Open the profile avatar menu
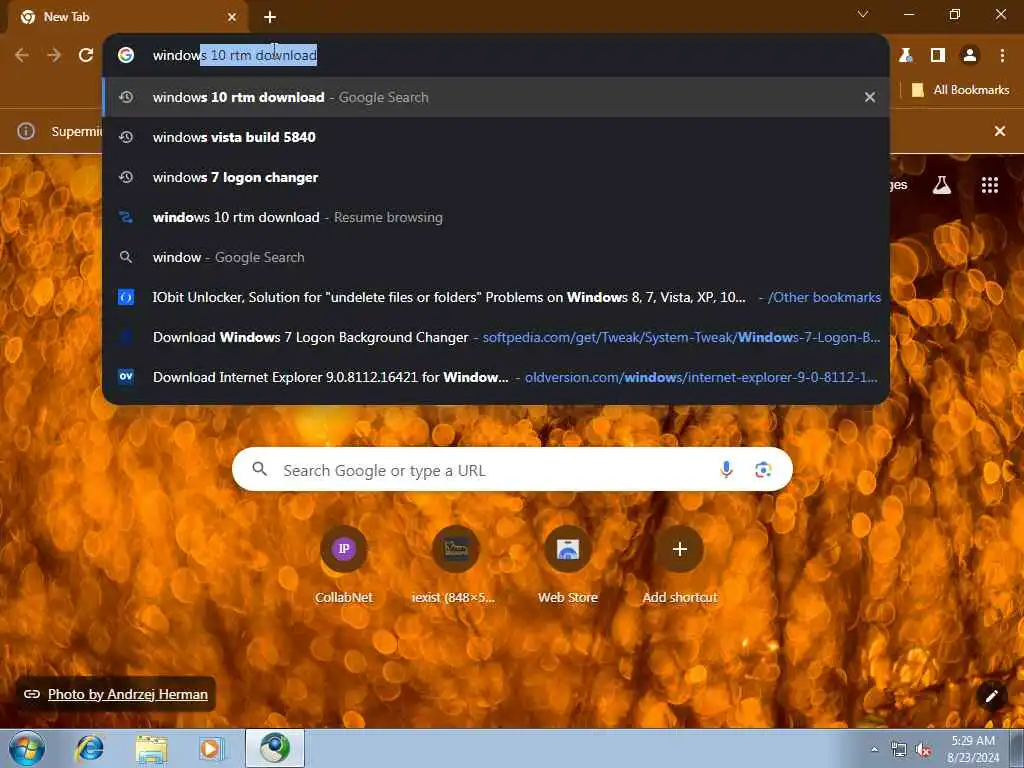This screenshot has width=1024, height=768. click(x=970, y=56)
